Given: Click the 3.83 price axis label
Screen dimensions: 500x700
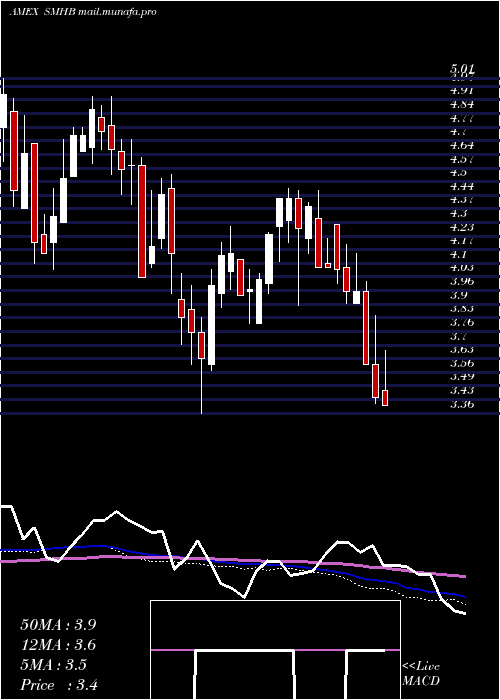Looking at the screenshot, I should 462,309.
